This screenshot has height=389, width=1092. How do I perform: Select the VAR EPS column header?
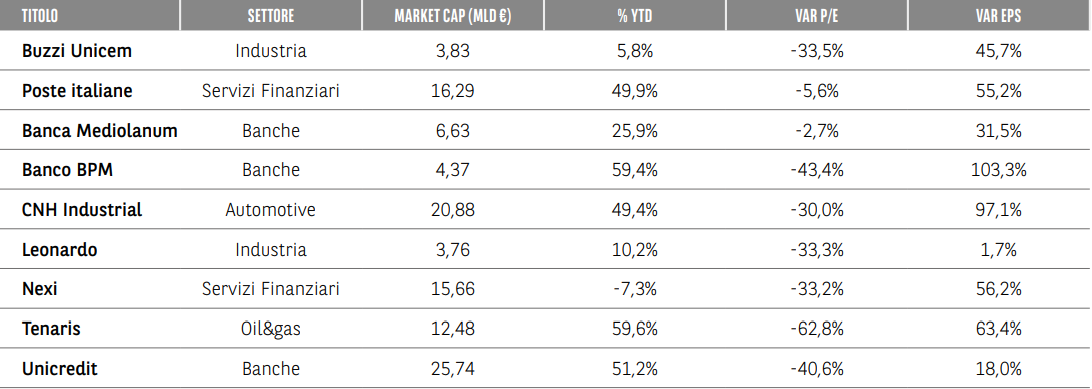click(999, 15)
